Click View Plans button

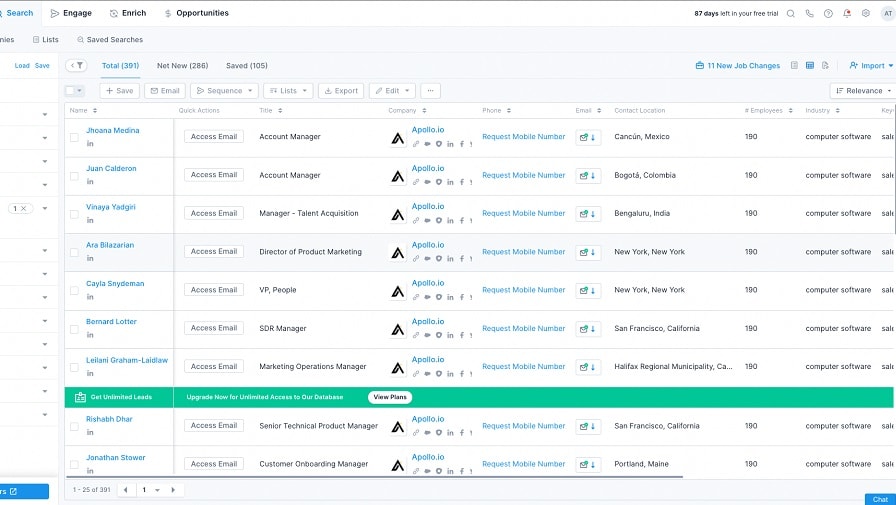390,397
